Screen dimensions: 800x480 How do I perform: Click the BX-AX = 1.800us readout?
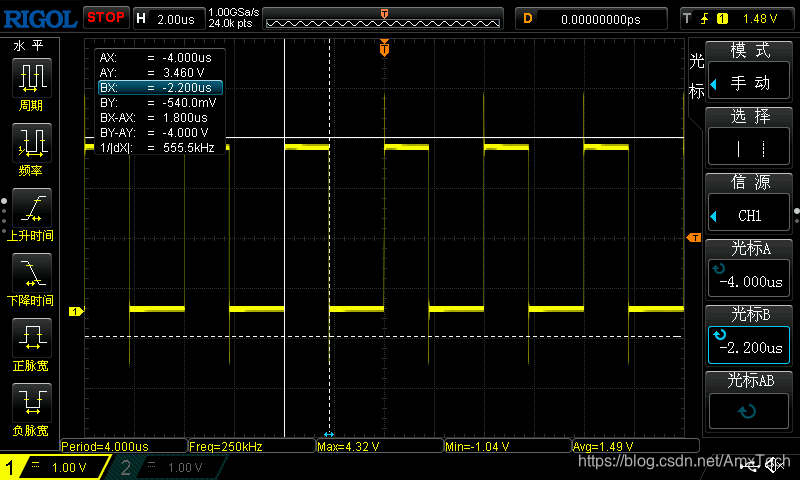(x=154, y=117)
